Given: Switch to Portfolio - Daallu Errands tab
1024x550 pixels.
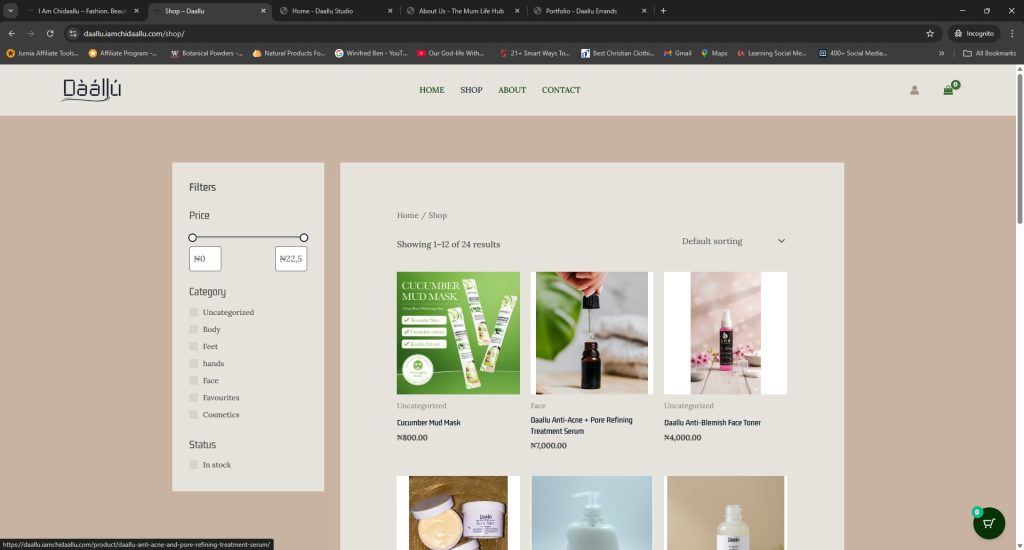Looking at the screenshot, I should coord(590,11).
